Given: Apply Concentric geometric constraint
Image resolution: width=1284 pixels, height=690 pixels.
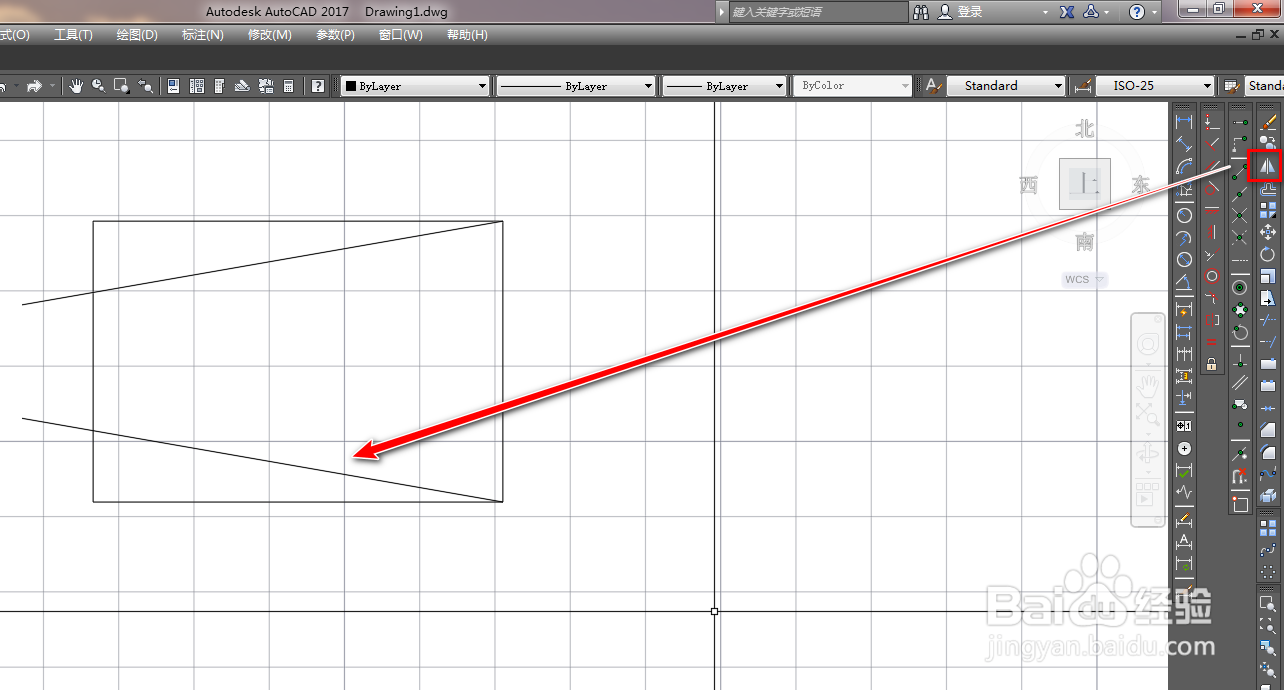Looking at the screenshot, I should (x=1212, y=276).
